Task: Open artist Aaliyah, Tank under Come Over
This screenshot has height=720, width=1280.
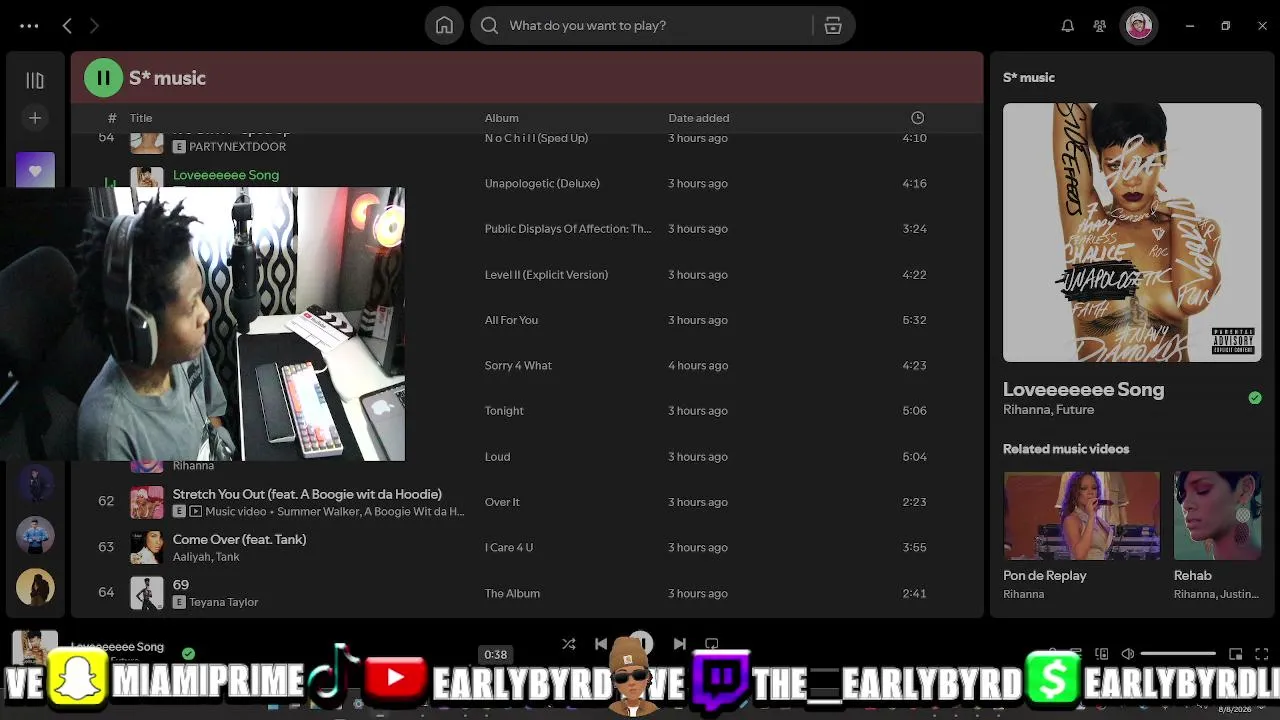Action: pos(206,557)
